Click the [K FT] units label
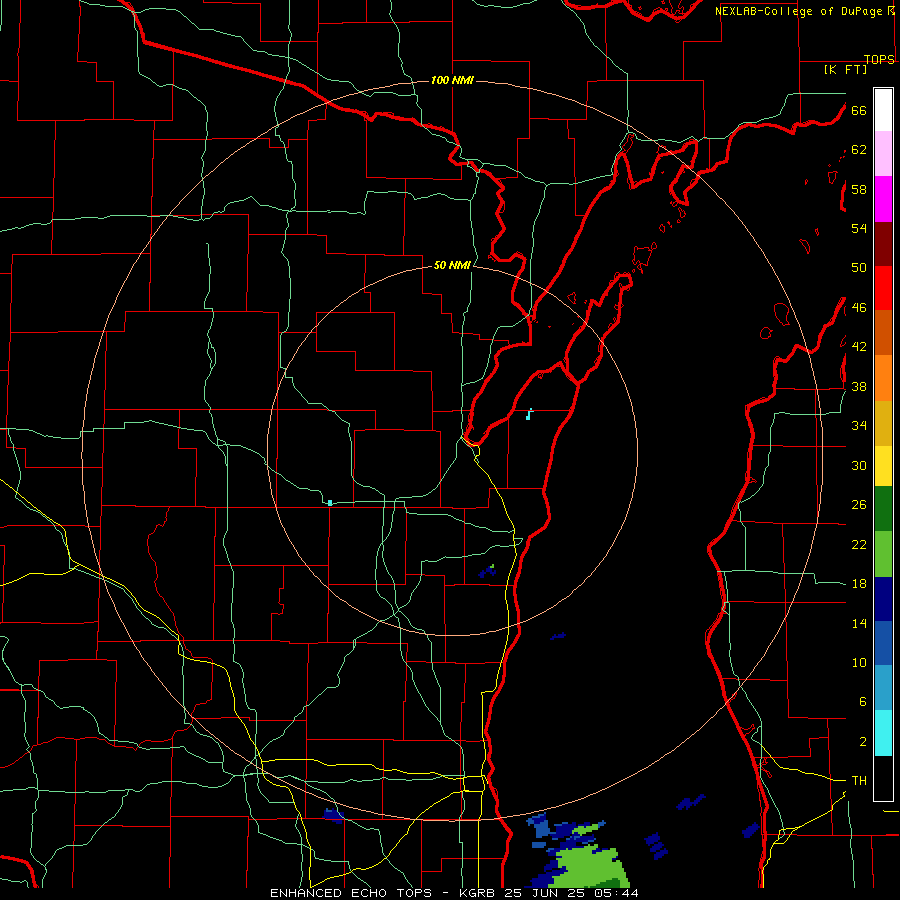Screen dimensions: 900x900 (845, 70)
